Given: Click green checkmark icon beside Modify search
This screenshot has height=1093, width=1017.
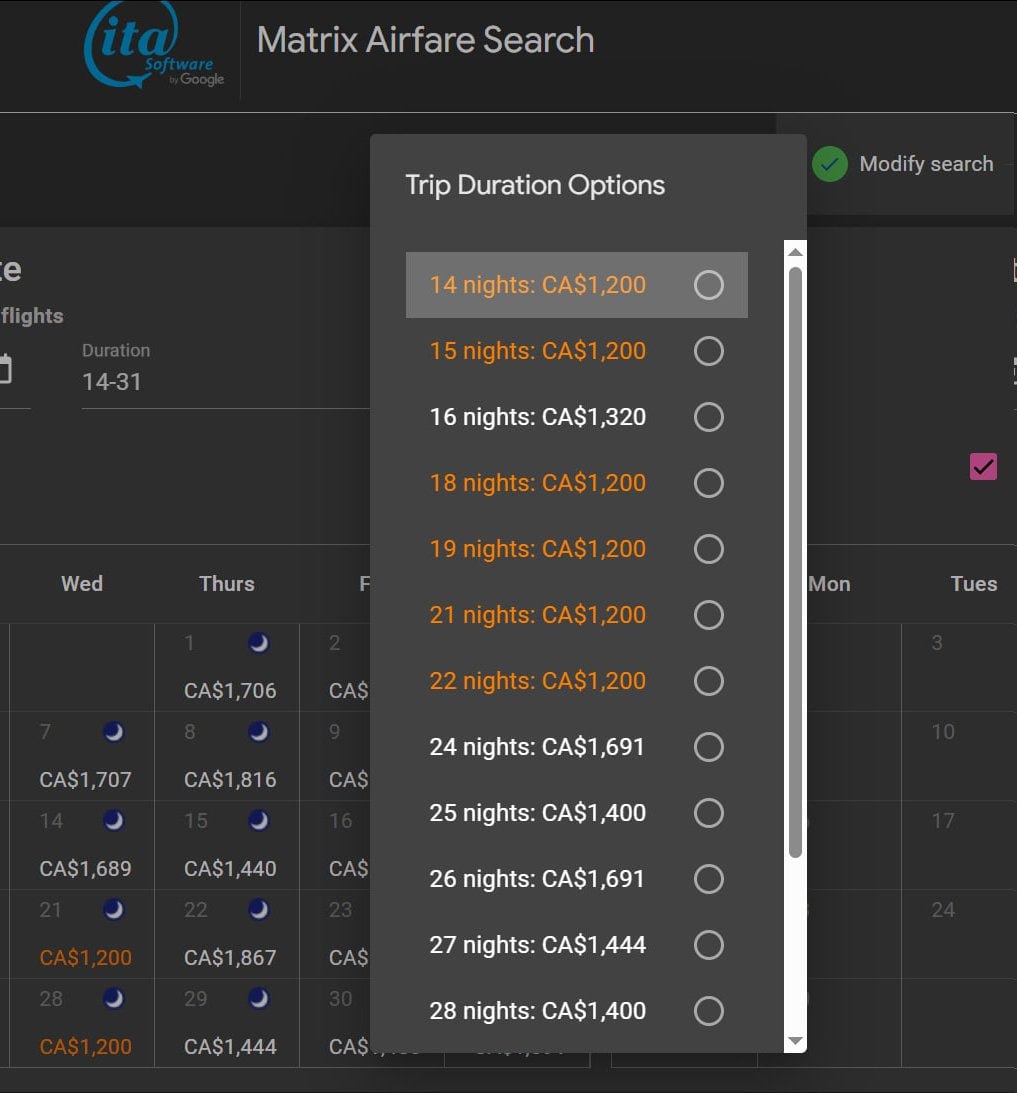Looking at the screenshot, I should (829, 165).
